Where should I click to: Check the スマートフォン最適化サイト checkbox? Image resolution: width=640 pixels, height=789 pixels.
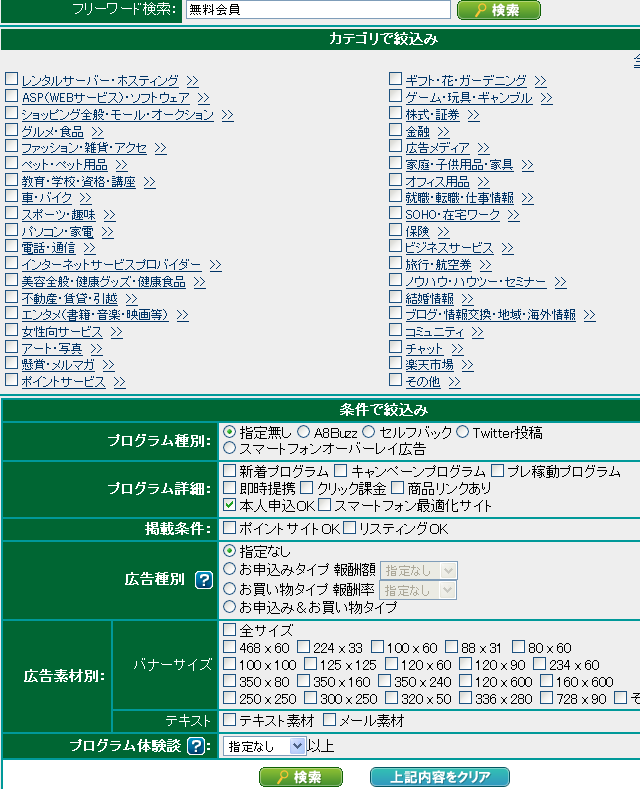point(325,505)
